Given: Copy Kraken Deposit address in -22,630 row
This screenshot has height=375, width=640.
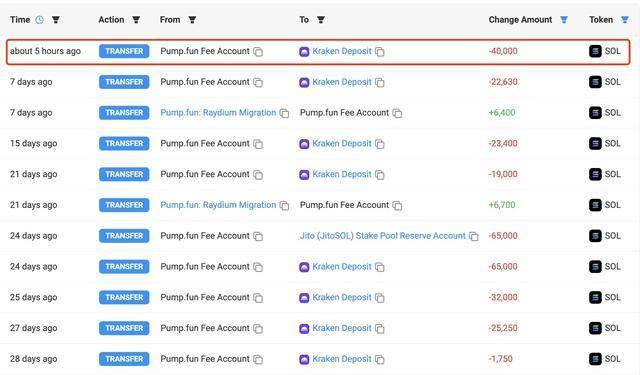Looking at the screenshot, I should tap(380, 82).
